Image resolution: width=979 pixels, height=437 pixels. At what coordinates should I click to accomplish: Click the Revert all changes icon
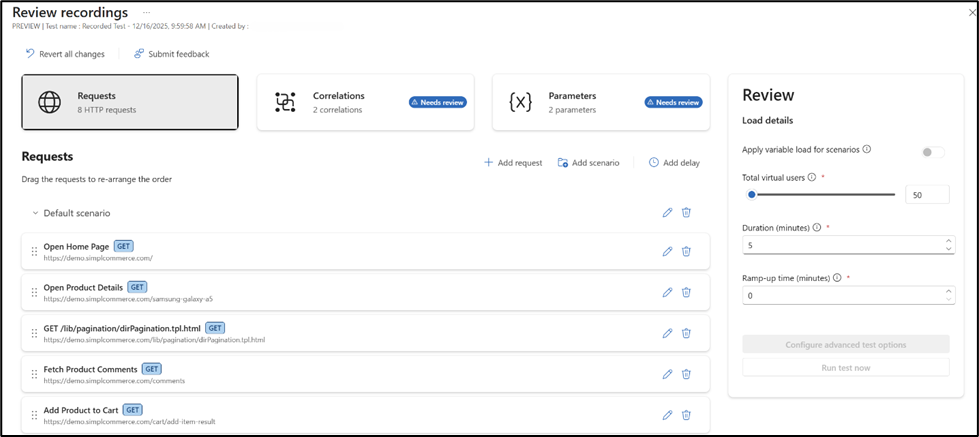click(x=30, y=54)
